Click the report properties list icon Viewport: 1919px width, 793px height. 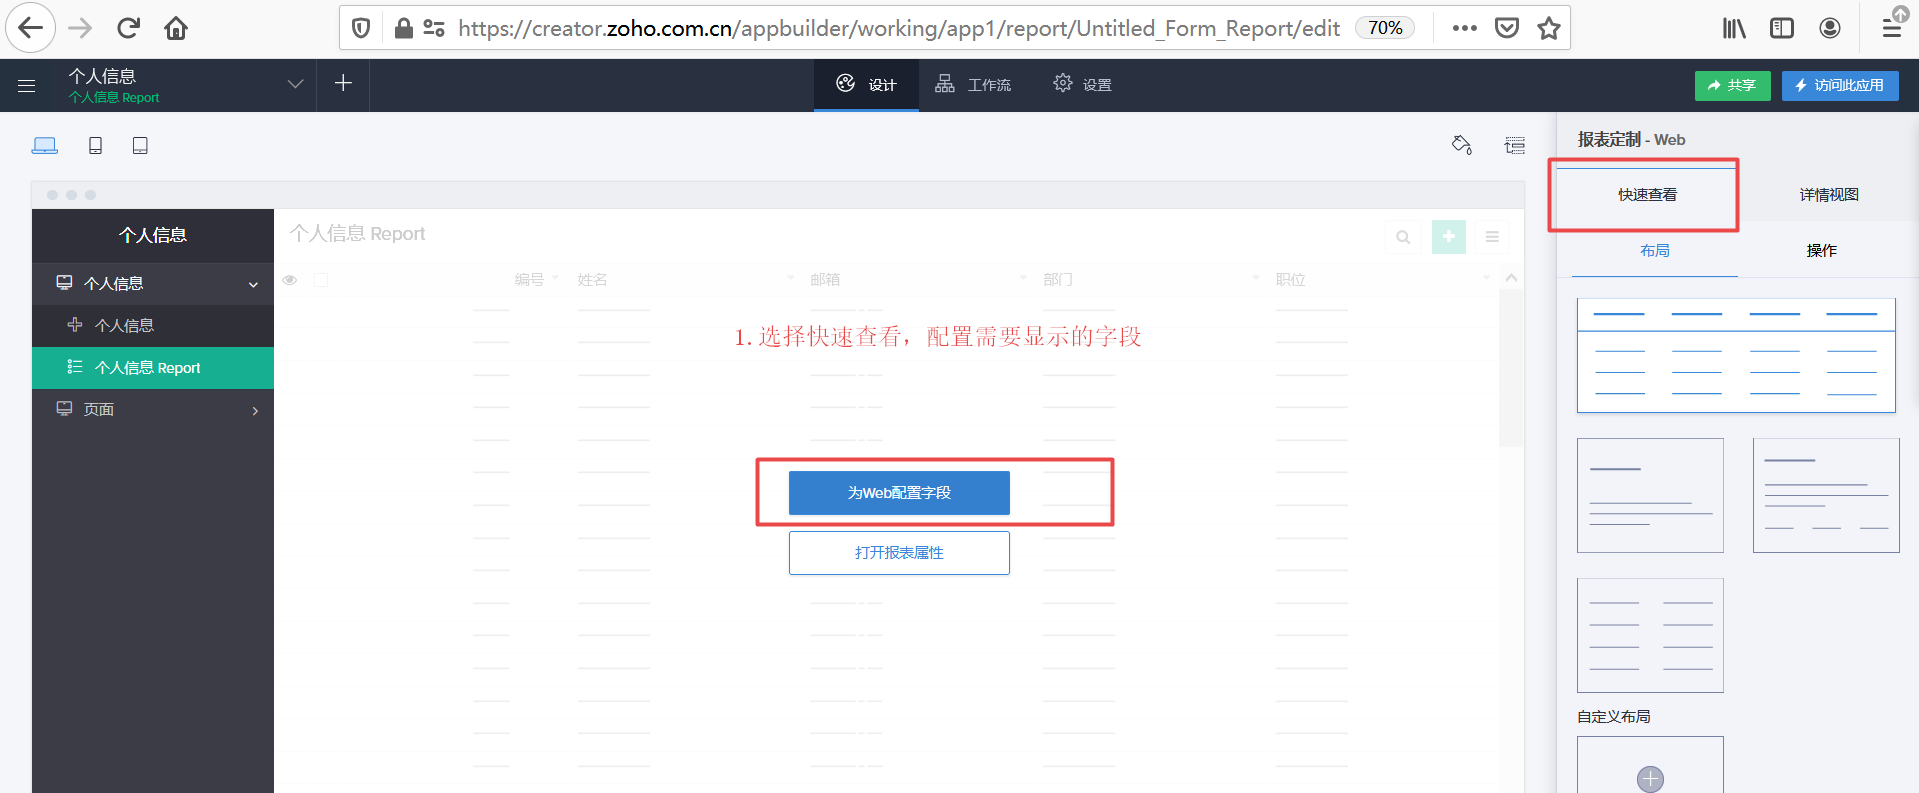1515,146
